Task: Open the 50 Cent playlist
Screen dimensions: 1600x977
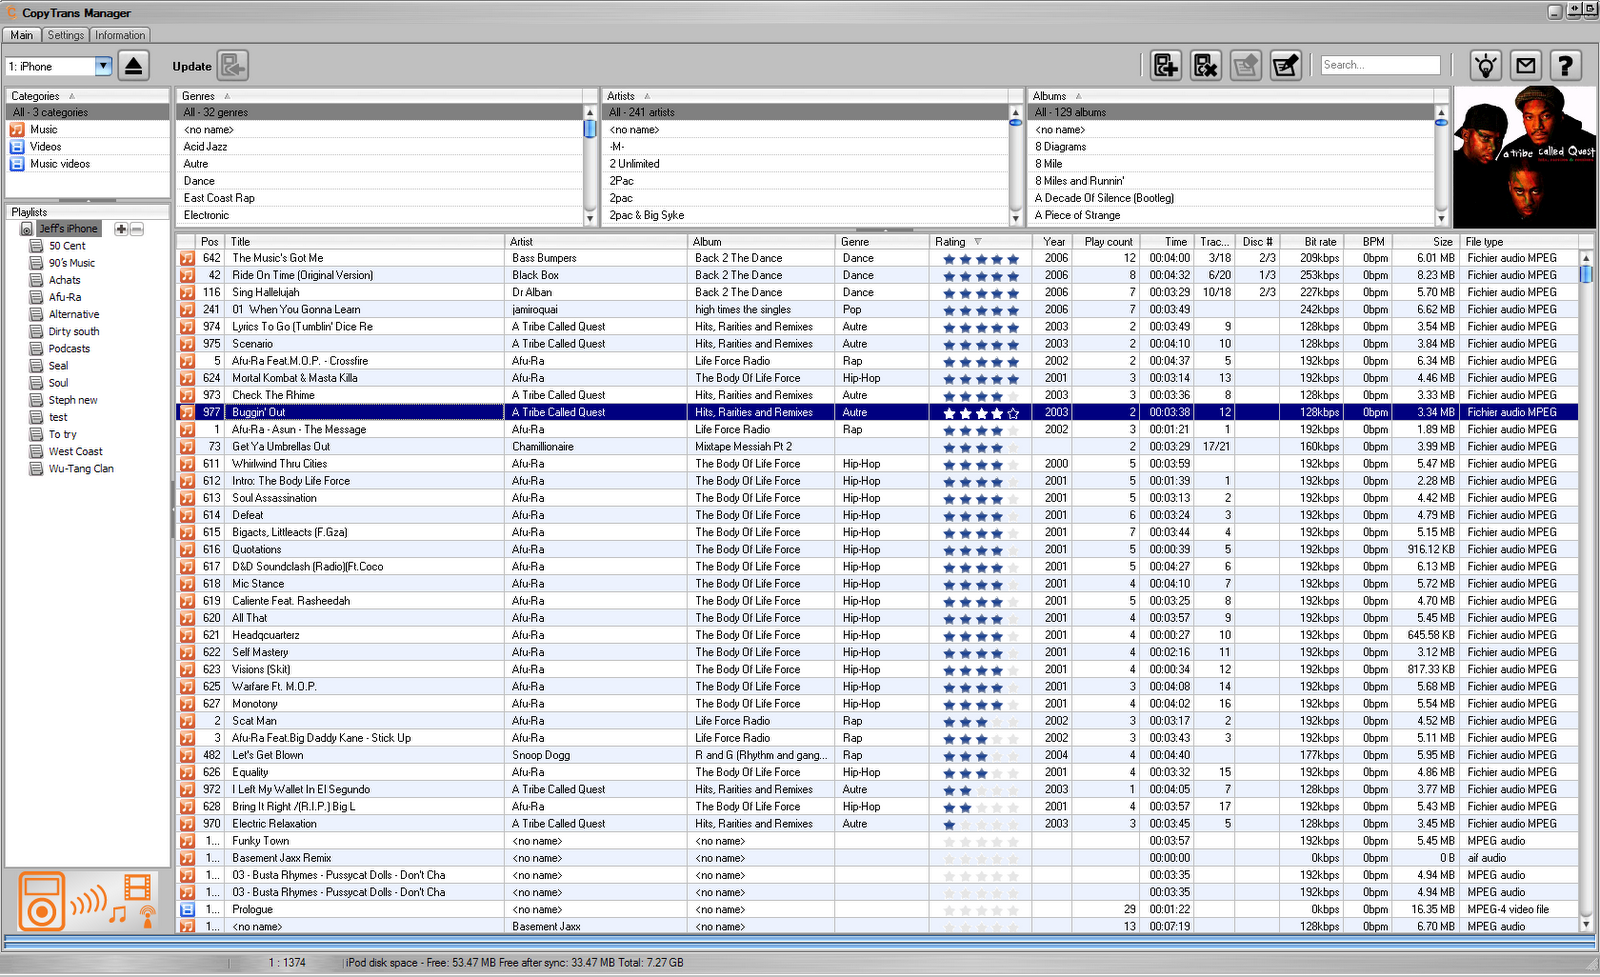Action: click(67, 246)
